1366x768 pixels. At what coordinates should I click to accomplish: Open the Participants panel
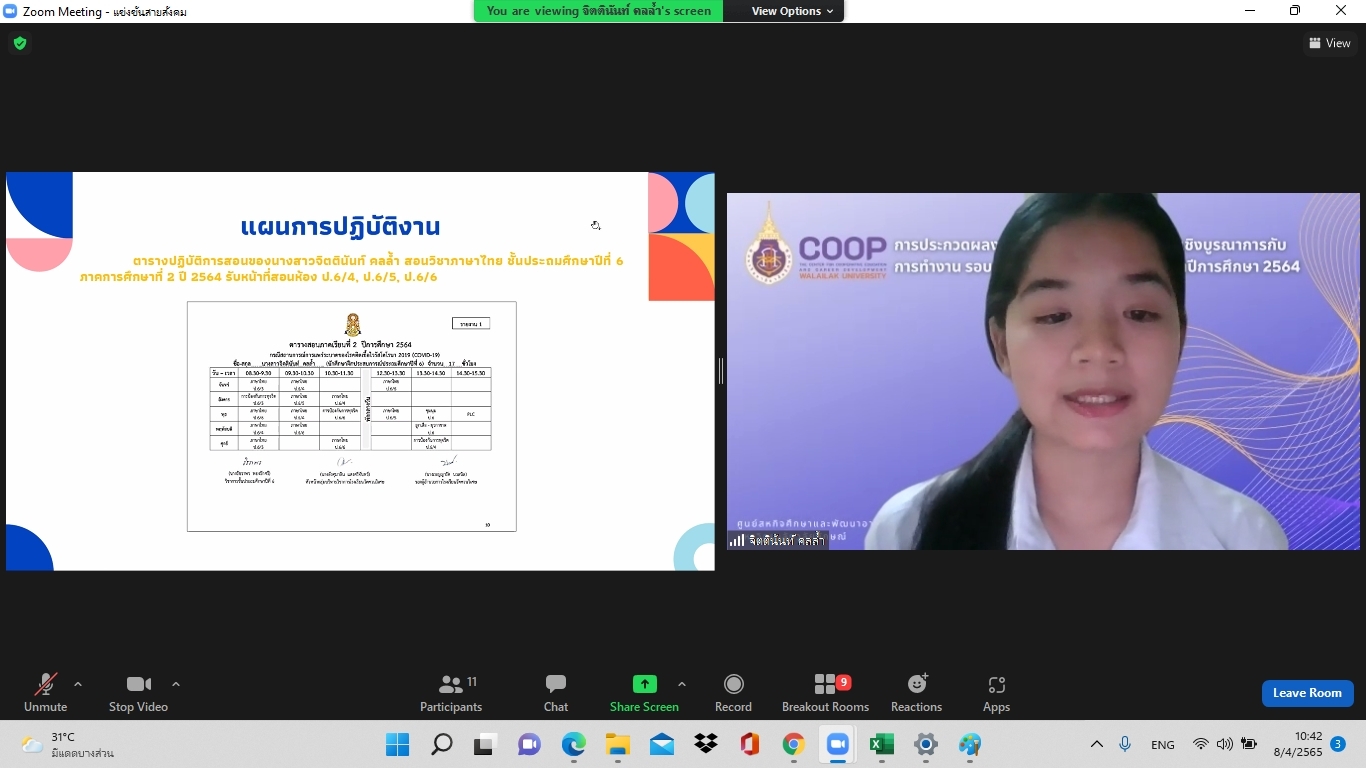(451, 693)
